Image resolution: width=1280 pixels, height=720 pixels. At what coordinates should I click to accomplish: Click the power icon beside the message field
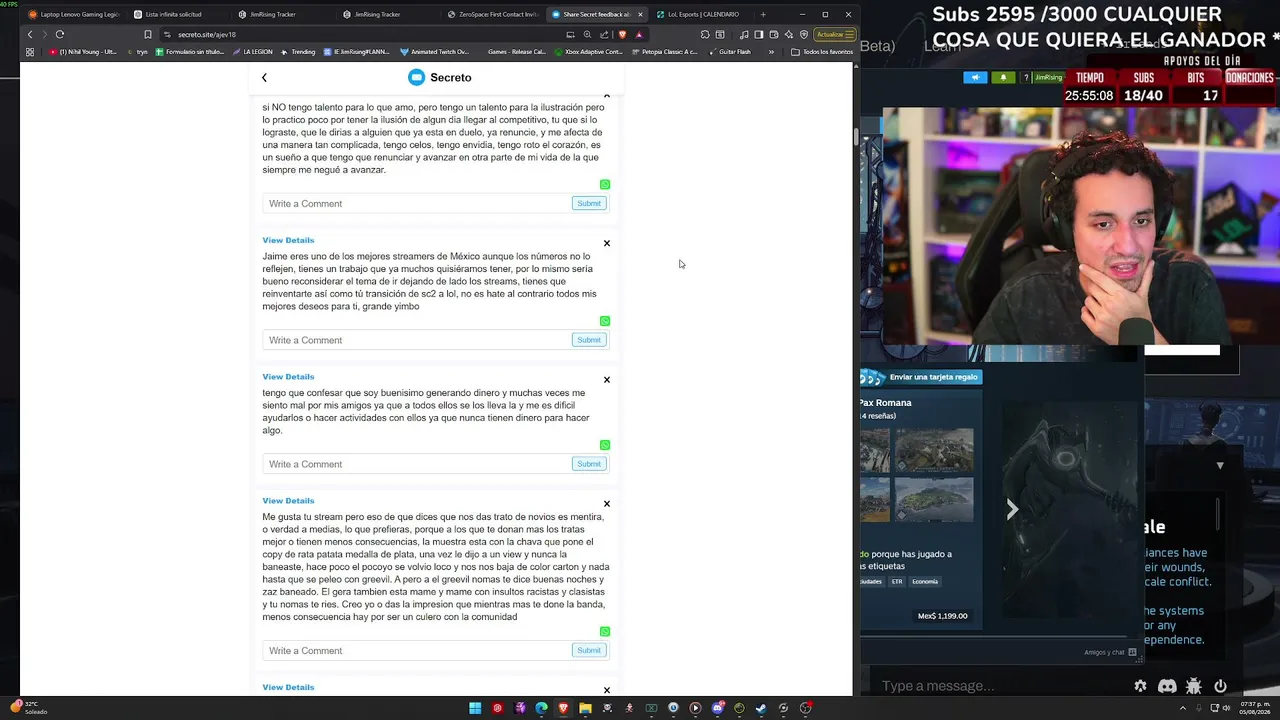tap(1220, 686)
